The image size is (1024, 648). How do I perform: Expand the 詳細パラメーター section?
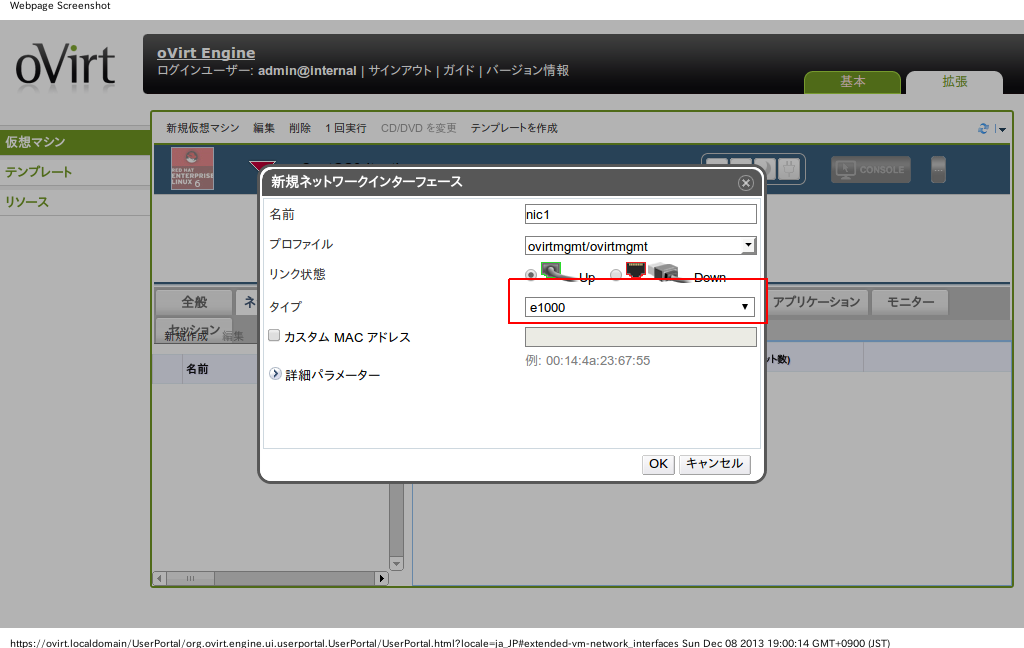[275, 374]
